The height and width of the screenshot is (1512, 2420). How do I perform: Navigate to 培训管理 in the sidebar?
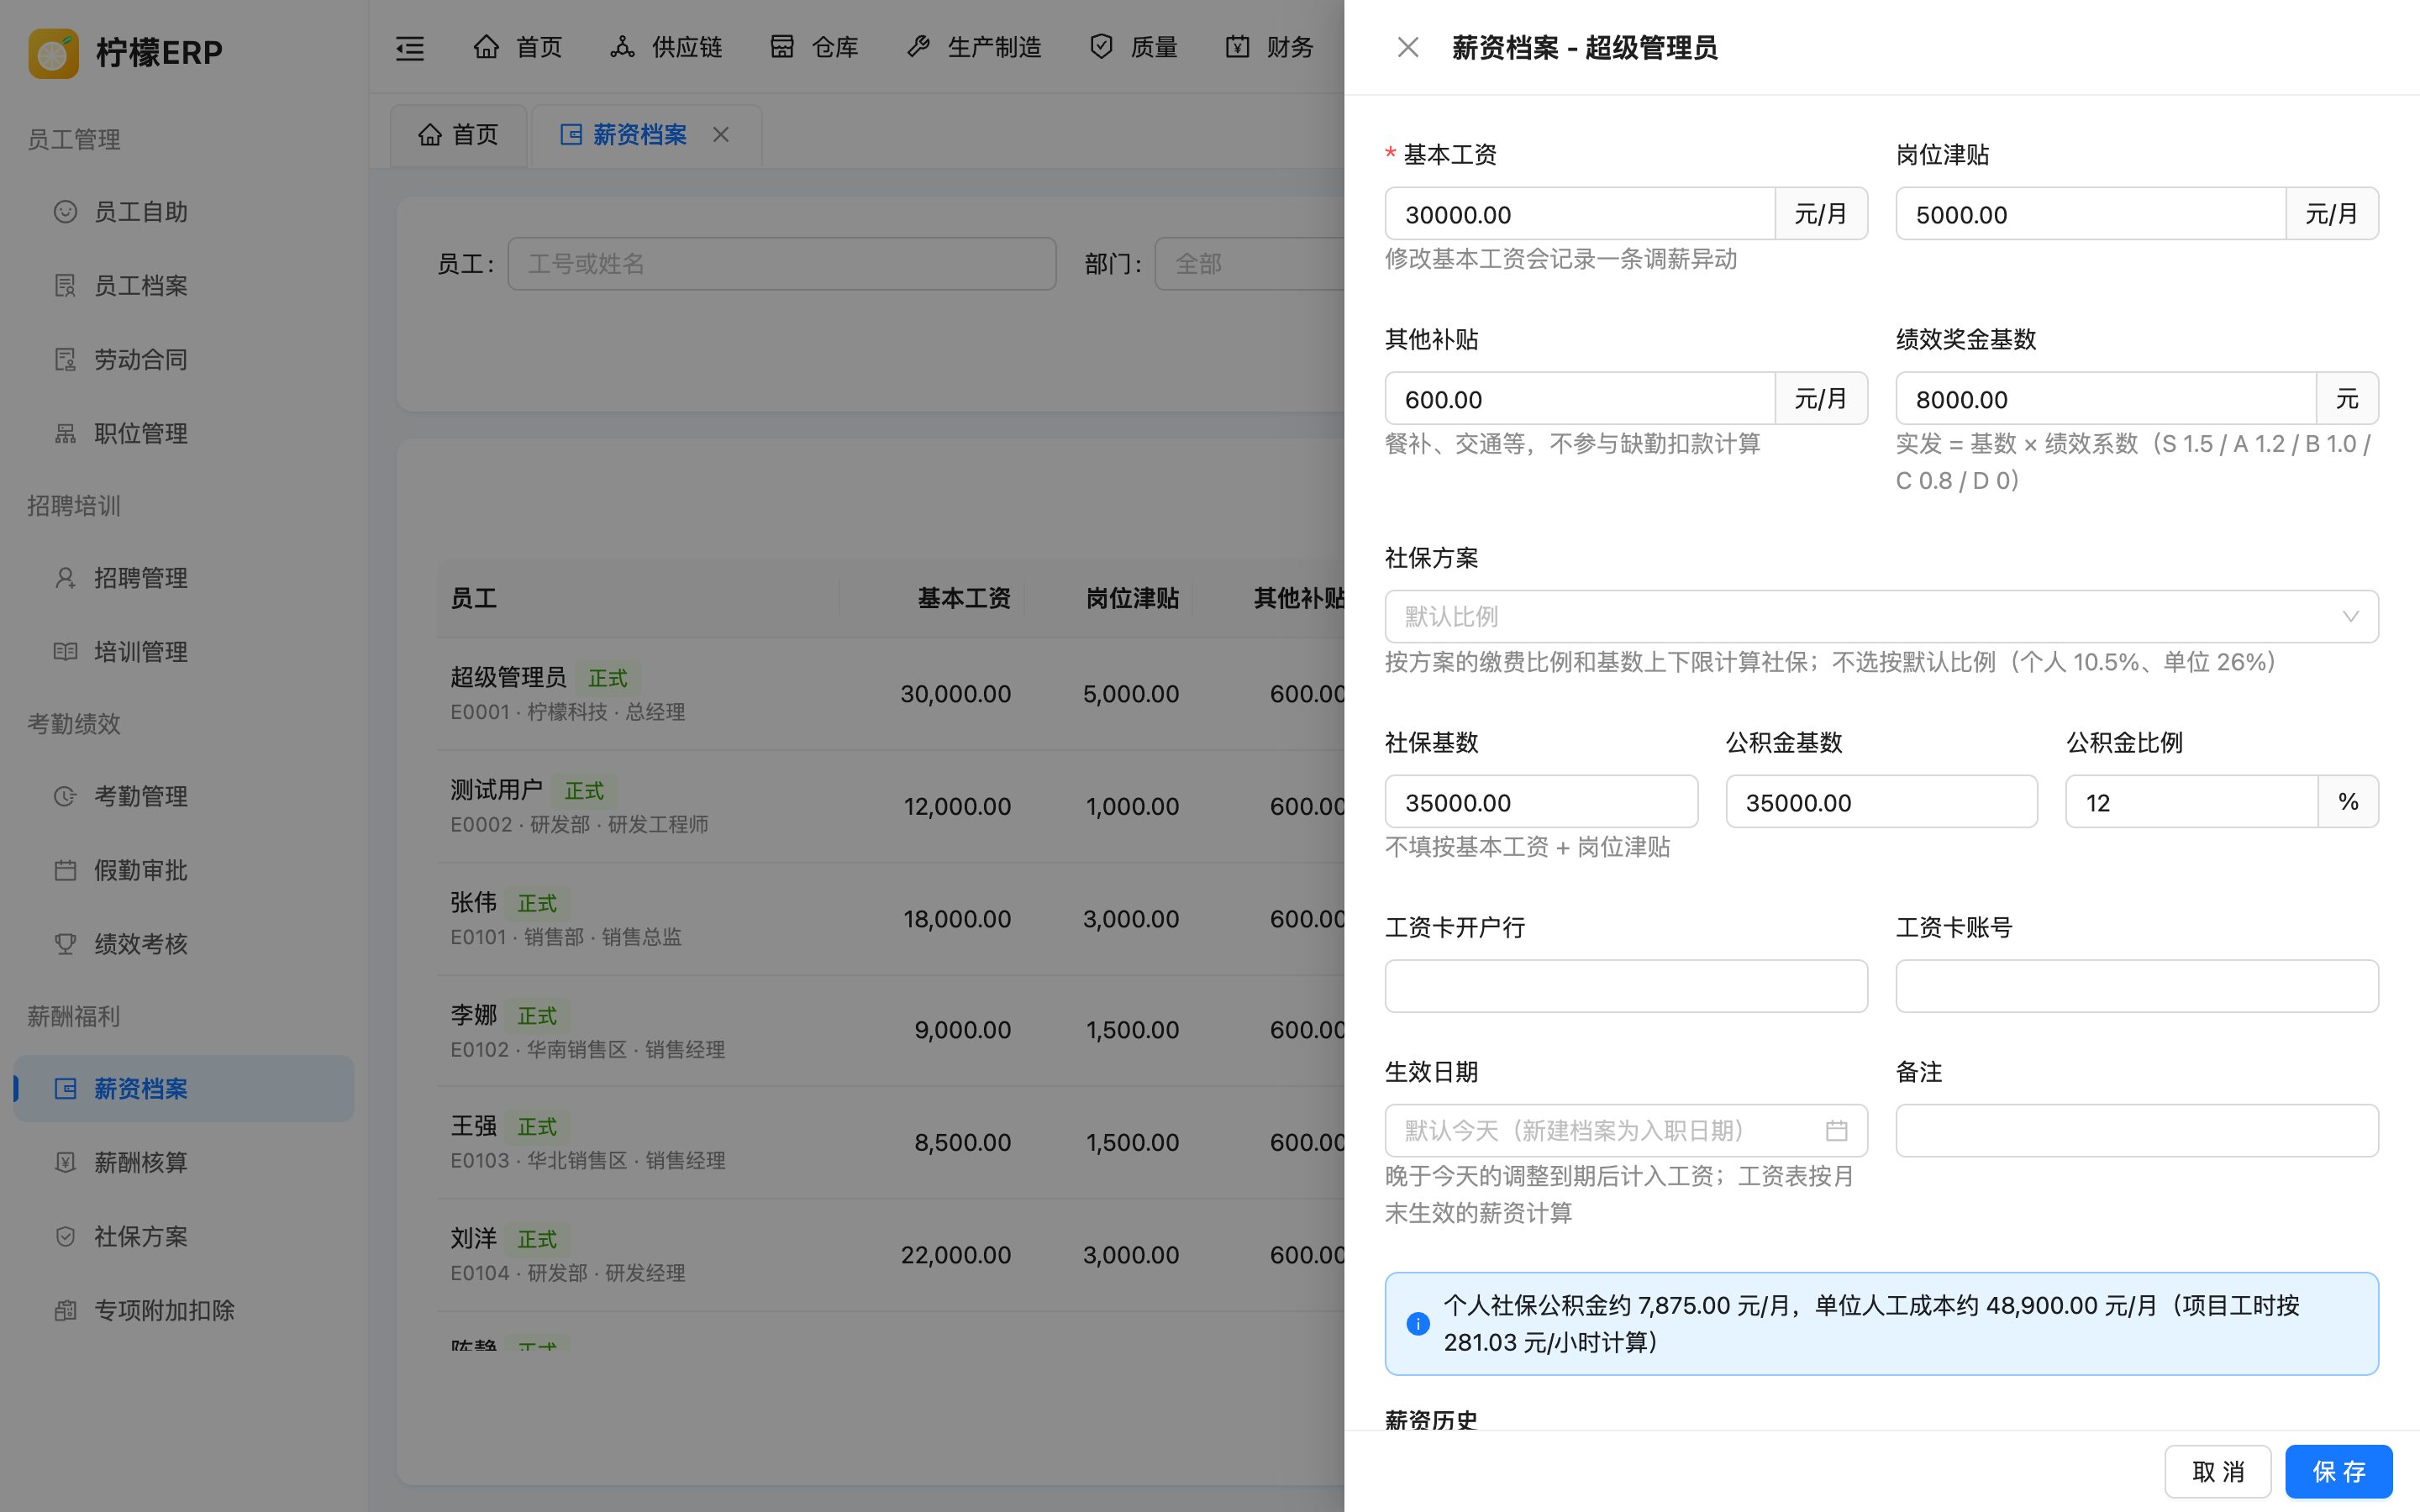(x=184, y=652)
